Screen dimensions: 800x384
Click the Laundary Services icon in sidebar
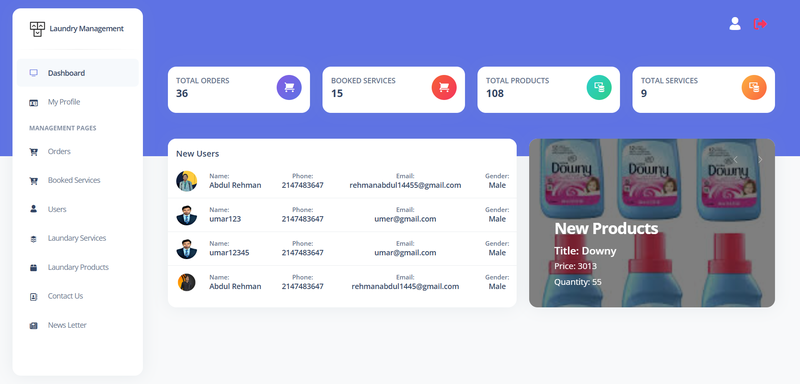coord(34,239)
